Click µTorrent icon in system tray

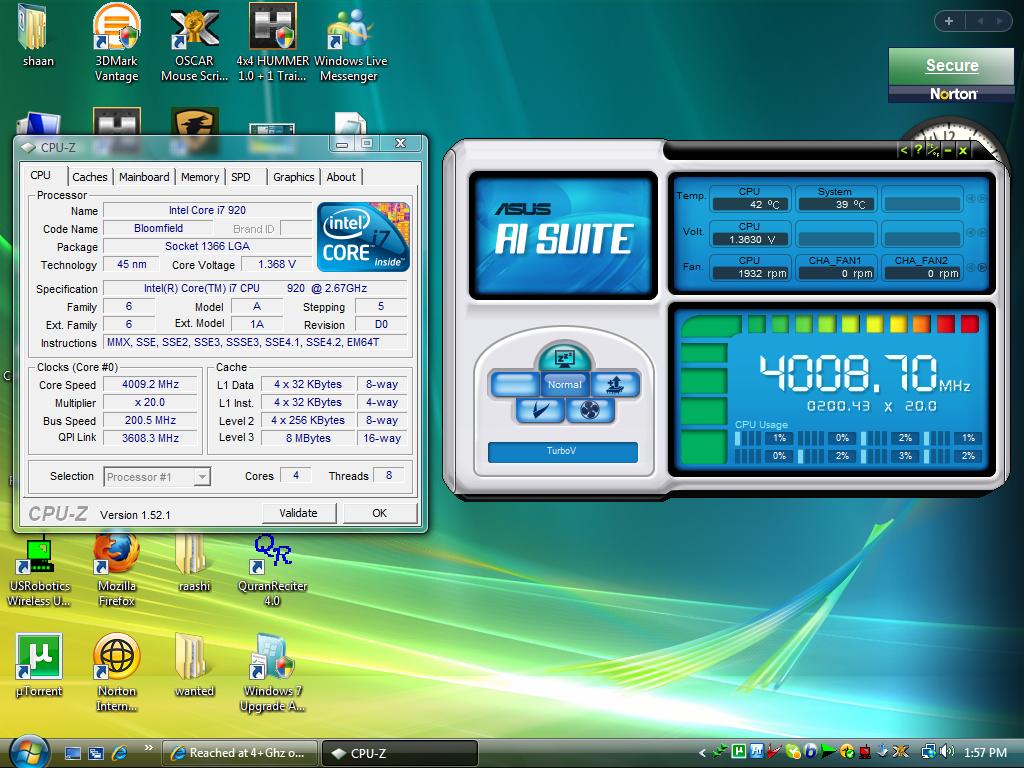click(739, 752)
